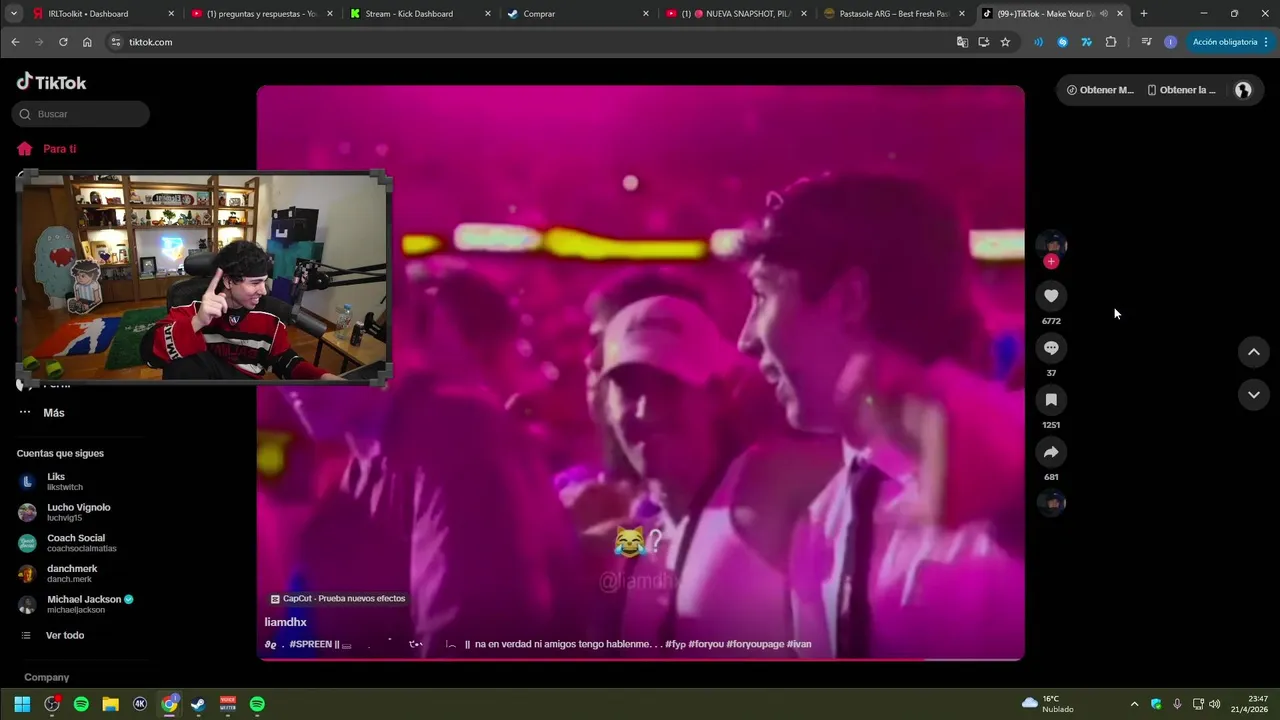The width and height of the screenshot is (1280, 720).
Task: Open a new browser tab
Action: (x=1143, y=14)
